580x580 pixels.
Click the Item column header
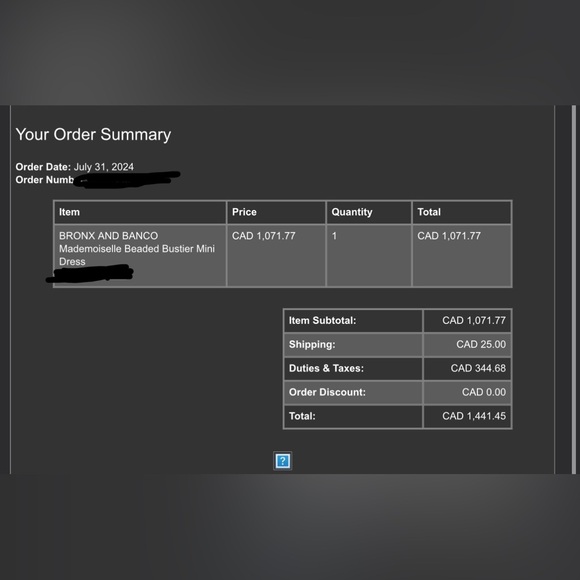tap(140, 212)
